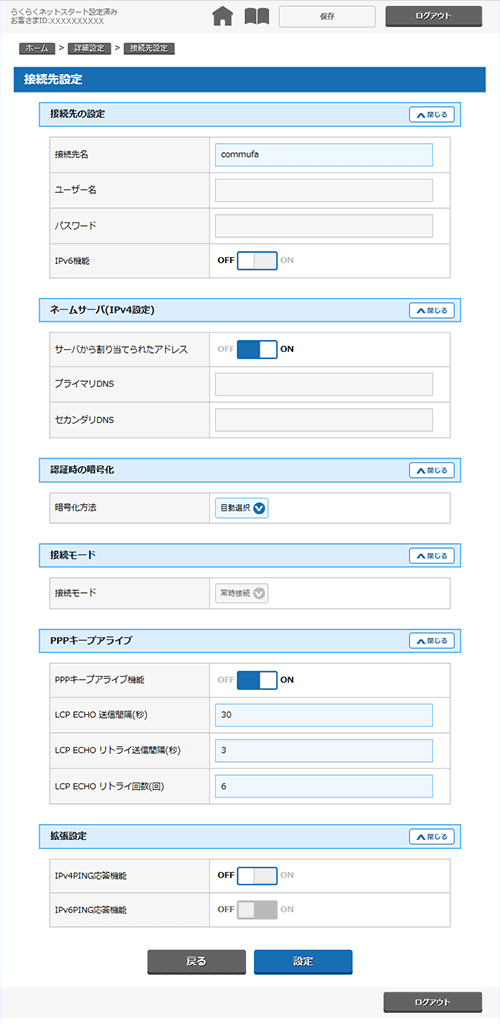Screen dimensions: 500x1024
Task: Toggle the PPPキープアライブ機能 switch
Action: tap(257, 680)
